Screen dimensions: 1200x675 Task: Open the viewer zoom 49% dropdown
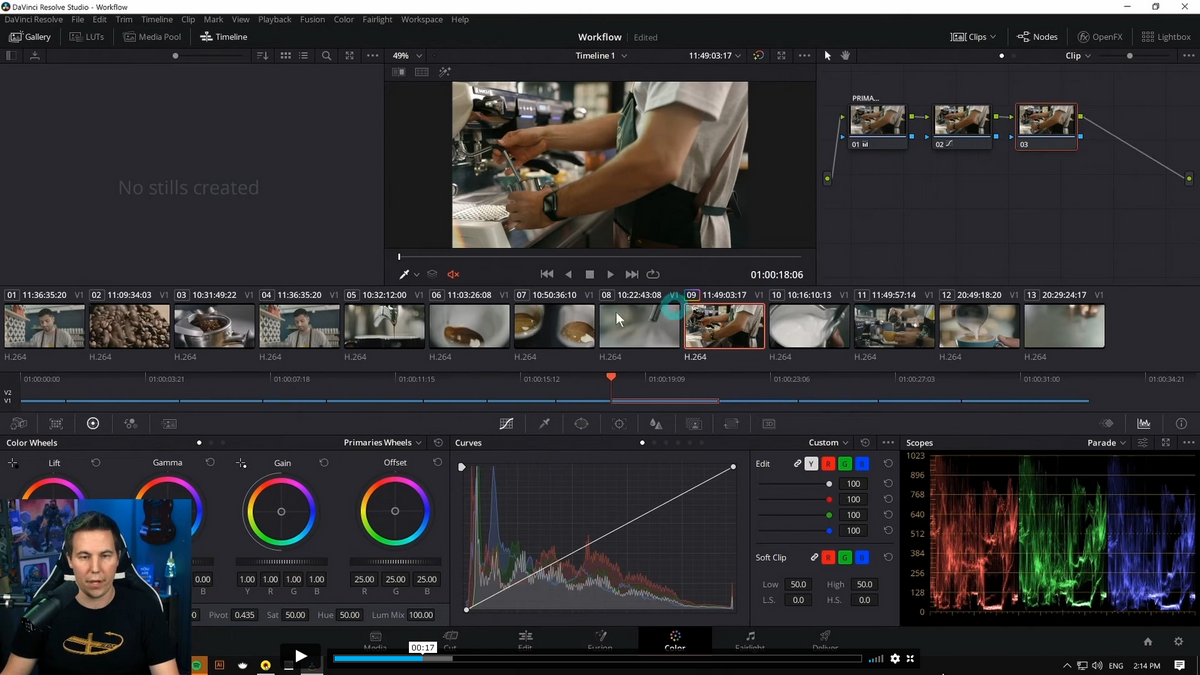407,56
